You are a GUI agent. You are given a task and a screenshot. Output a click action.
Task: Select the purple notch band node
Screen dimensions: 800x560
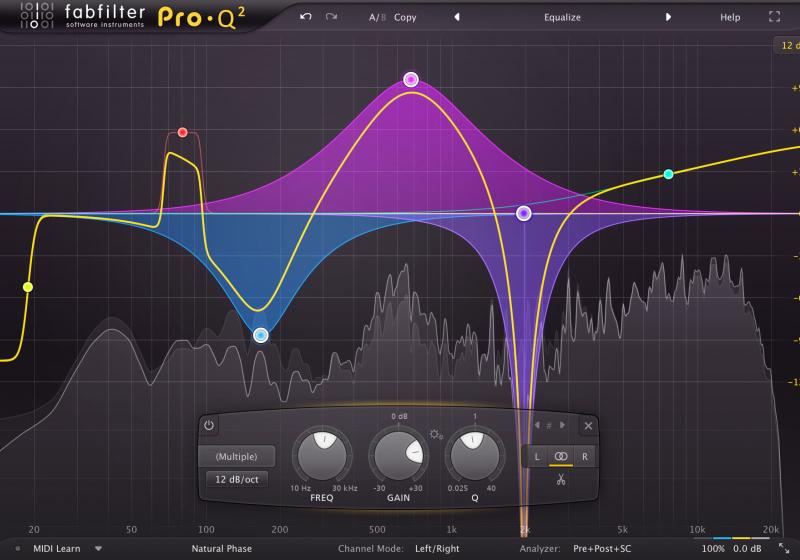(523, 213)
